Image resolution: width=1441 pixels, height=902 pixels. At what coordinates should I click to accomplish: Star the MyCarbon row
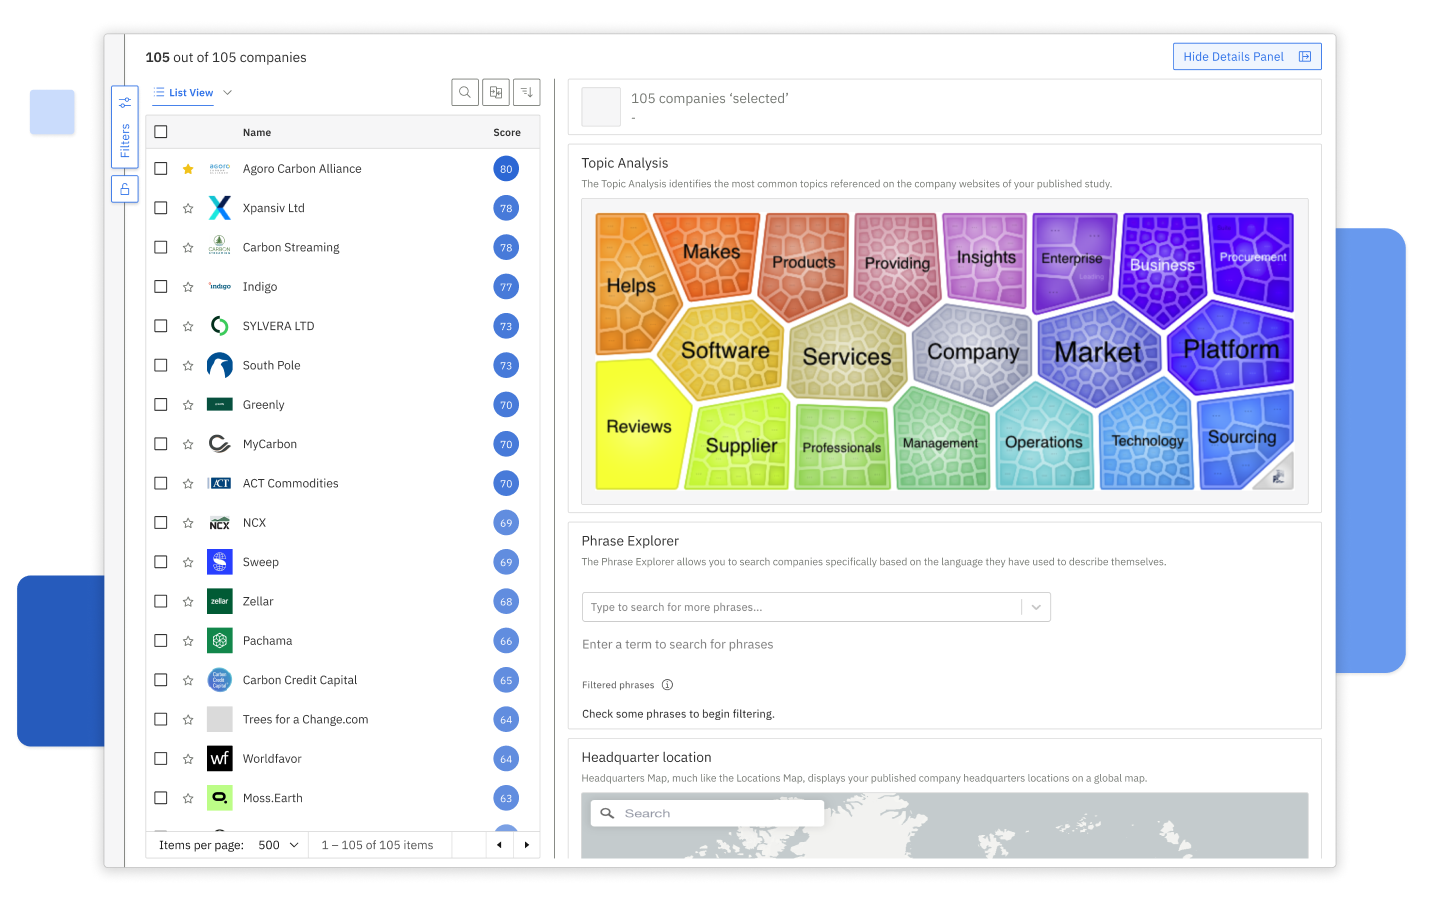pyautogui.click(x=188, y=444)
